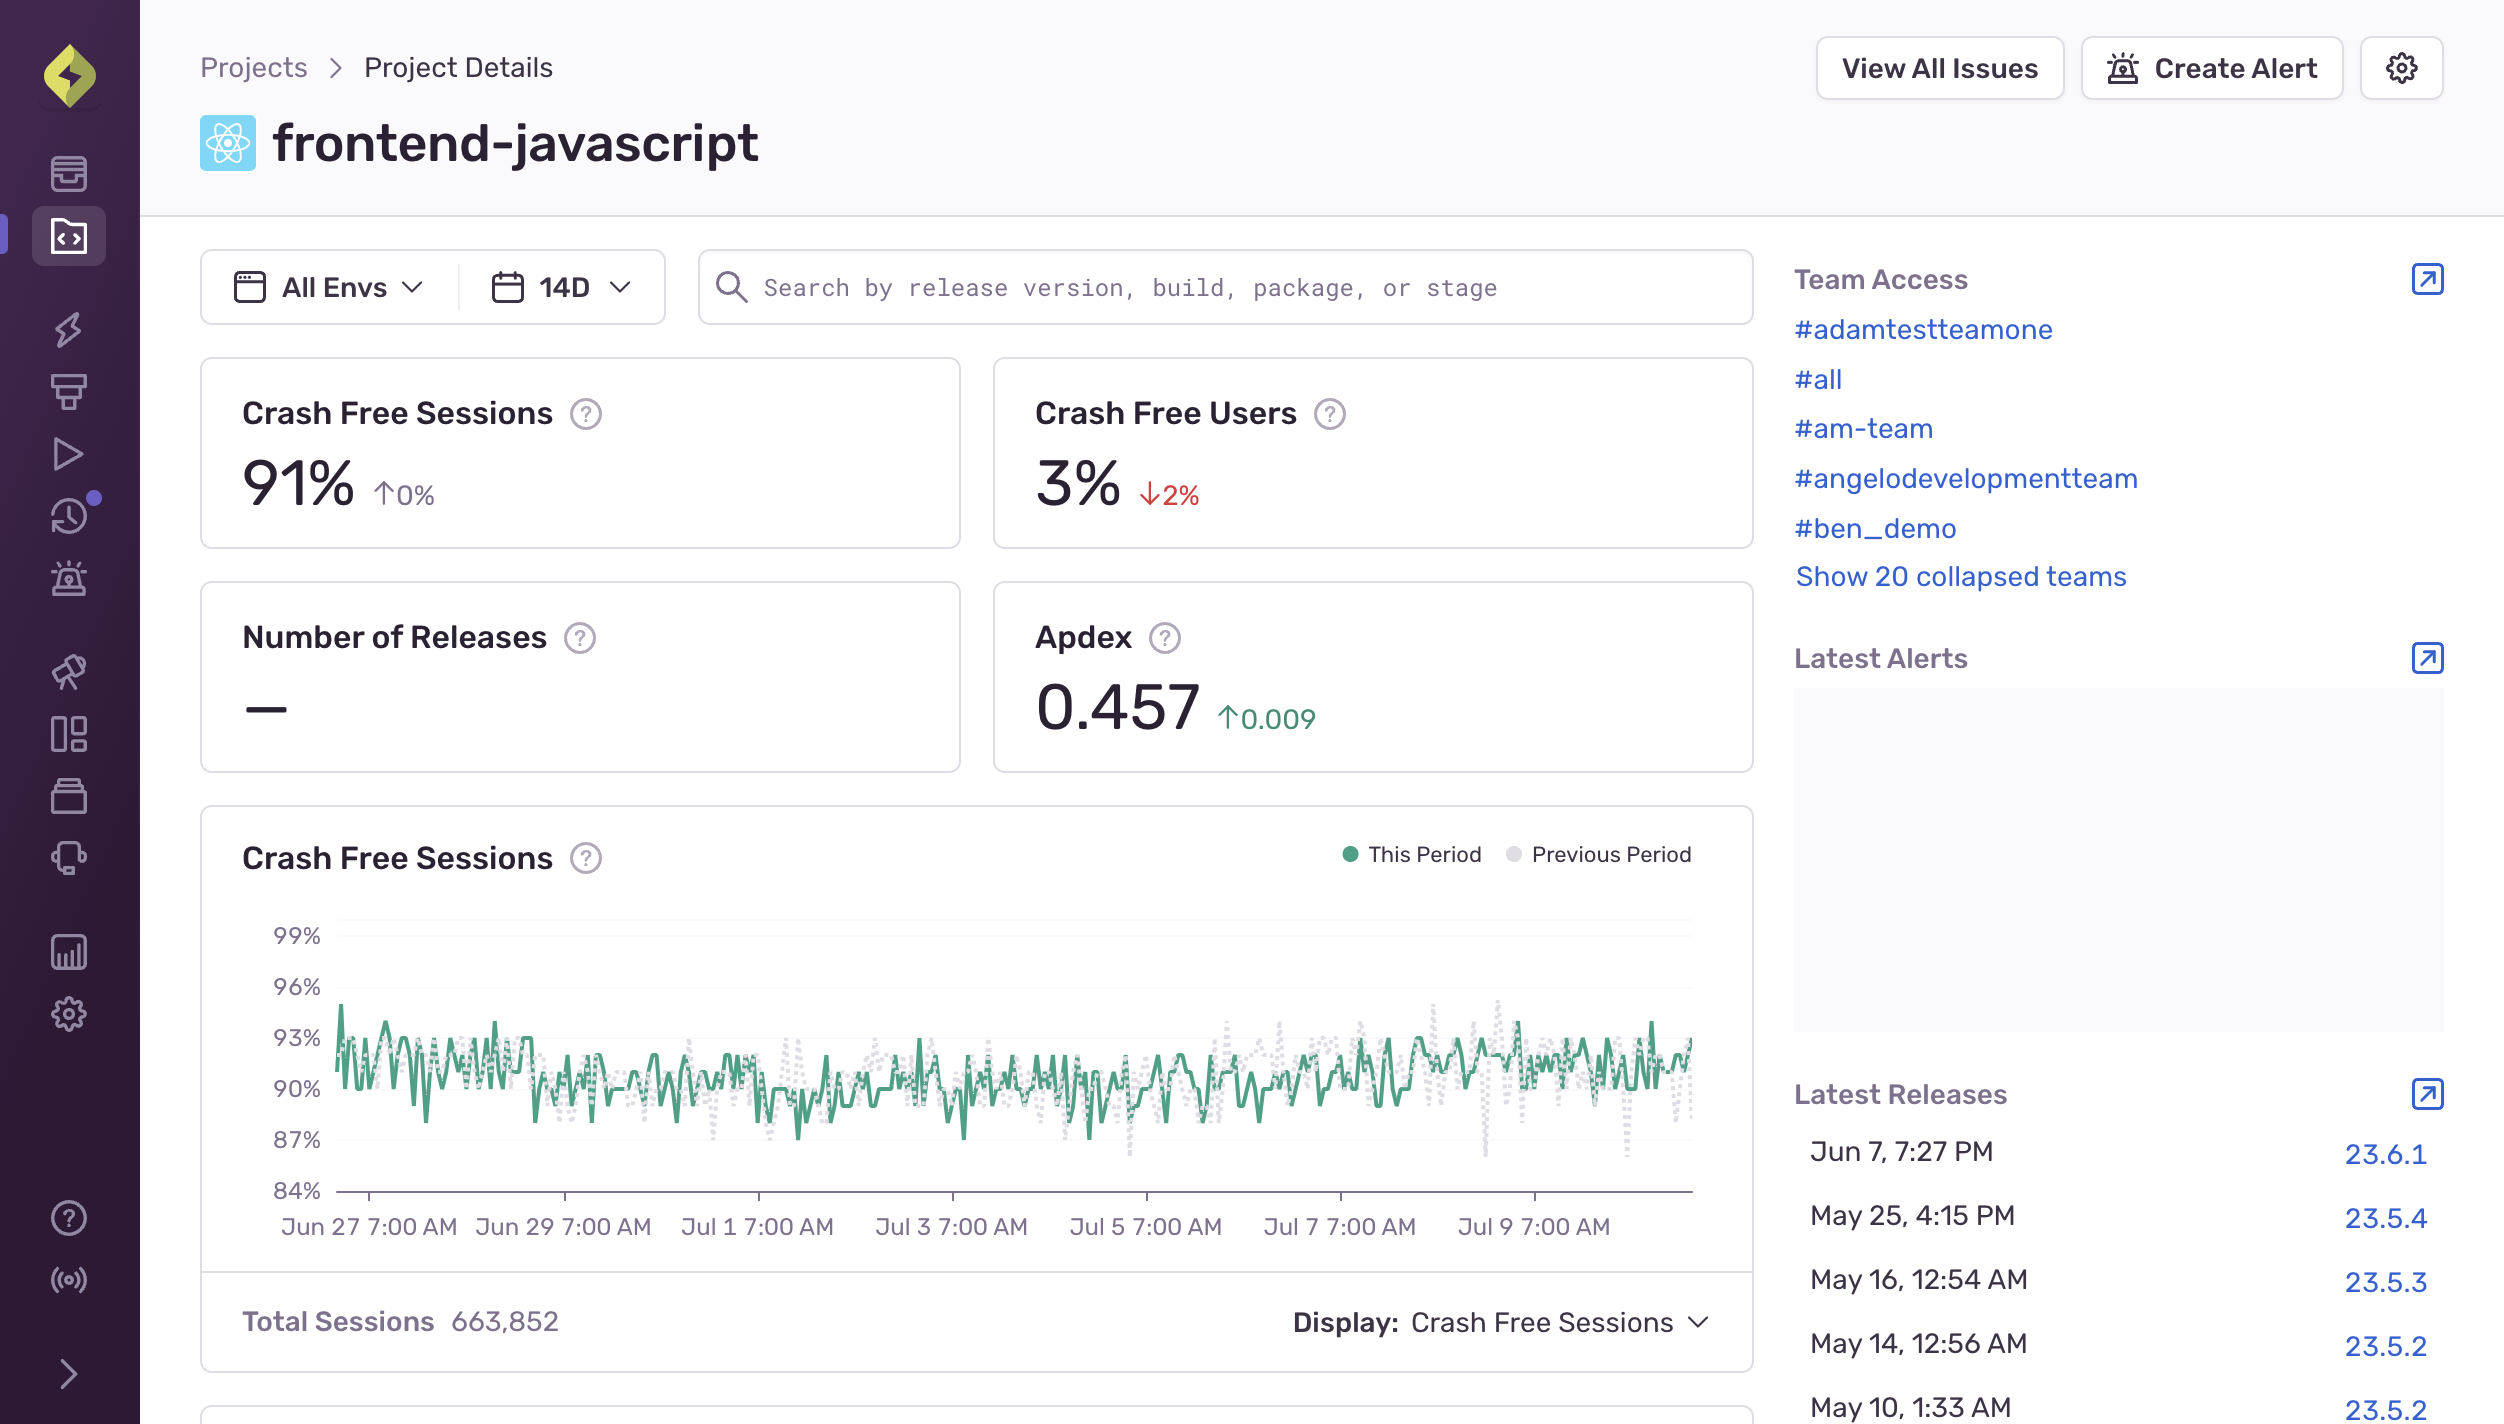2504x1424 pixels.
Task: Click the May 16, 12:54 AM release date
Action: click(x=1918, y=1279)
